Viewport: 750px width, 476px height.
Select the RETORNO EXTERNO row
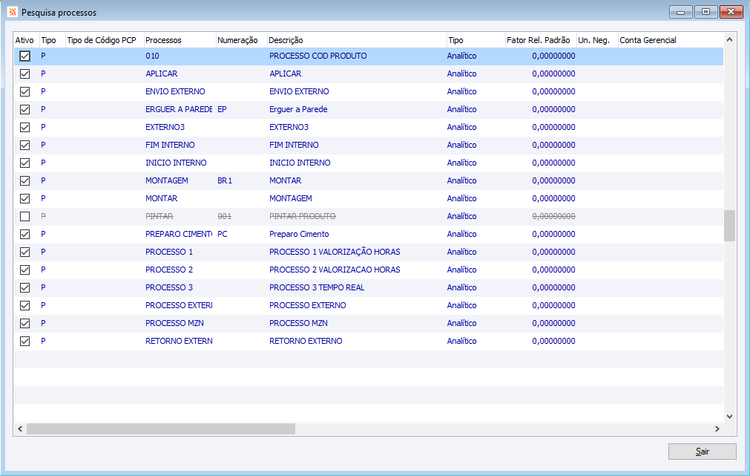tap(368, 341)
